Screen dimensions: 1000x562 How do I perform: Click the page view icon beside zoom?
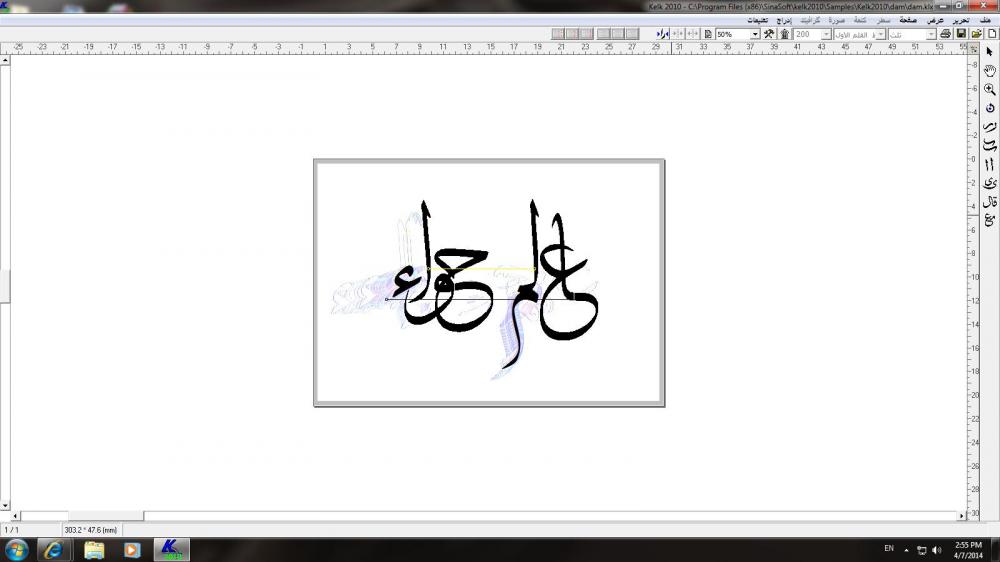pyautogui.click(x=707, y=34)
